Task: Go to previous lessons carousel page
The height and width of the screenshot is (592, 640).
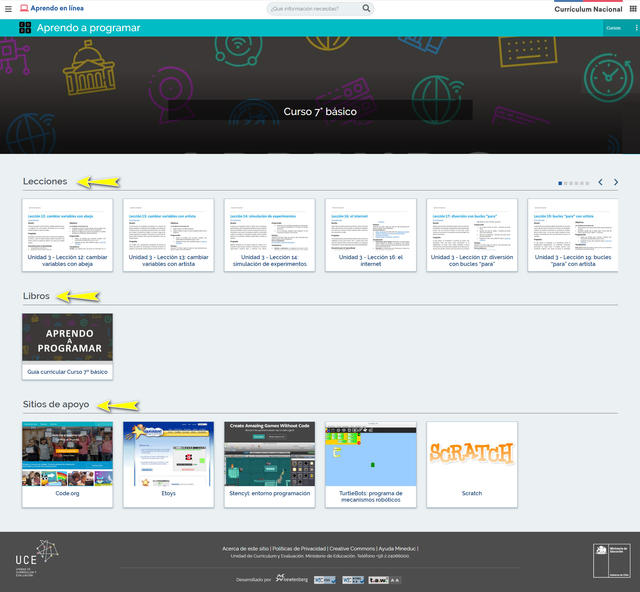Action: pyautogui.click(x=600, y=183)
